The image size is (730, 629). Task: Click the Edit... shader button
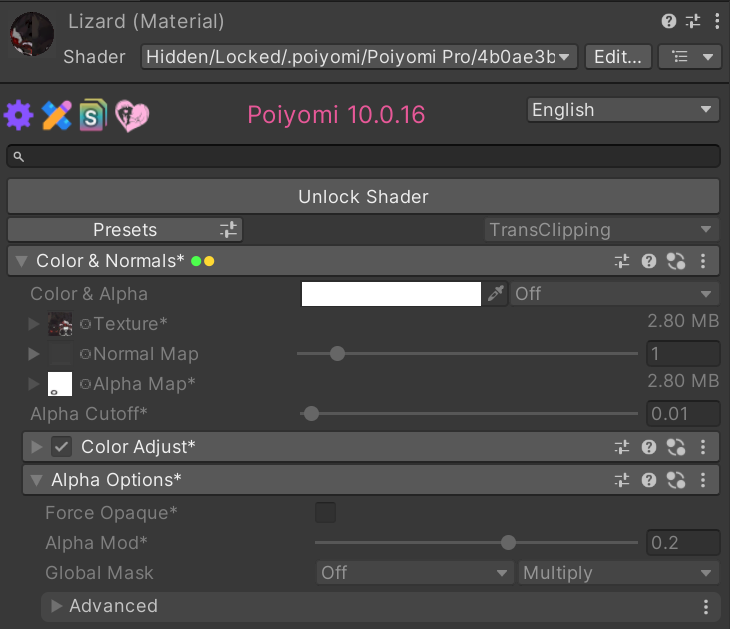(x=618, y=57)
